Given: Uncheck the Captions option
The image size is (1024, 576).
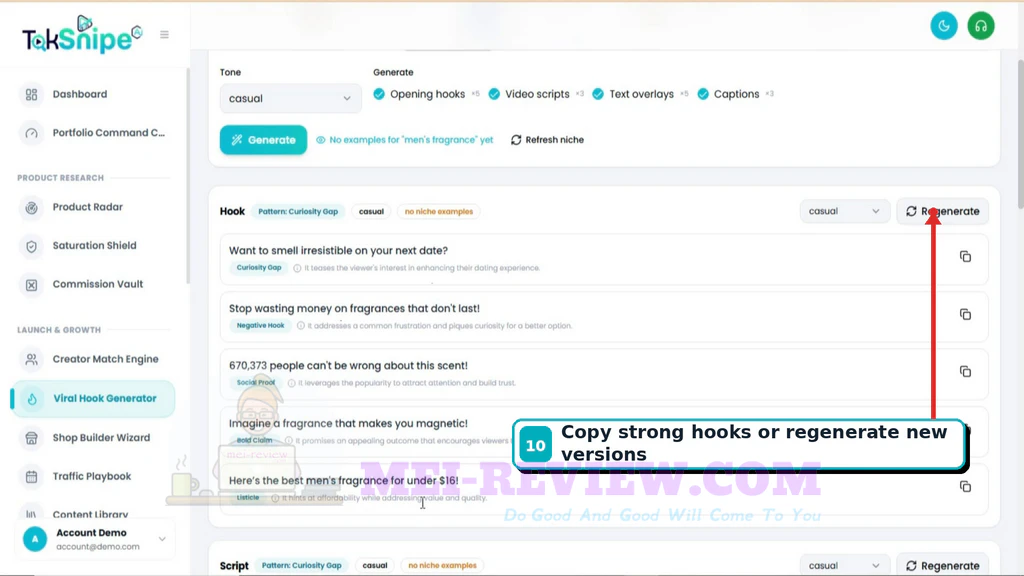Looking at the screenshot, I should click(703, 94).
